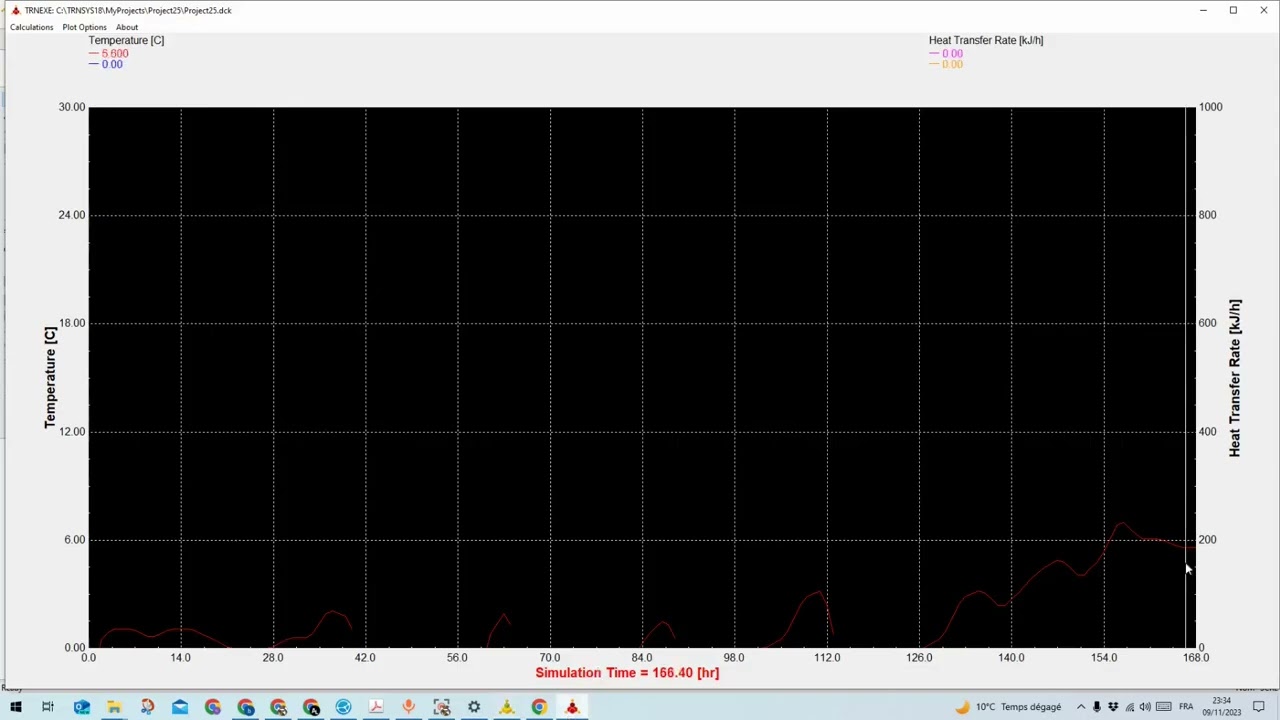Open File Explorer from the taskbar
Image resolution: width=1280 pixels, height=720 pixels.
pyautogui.click(x=114, y=707)
